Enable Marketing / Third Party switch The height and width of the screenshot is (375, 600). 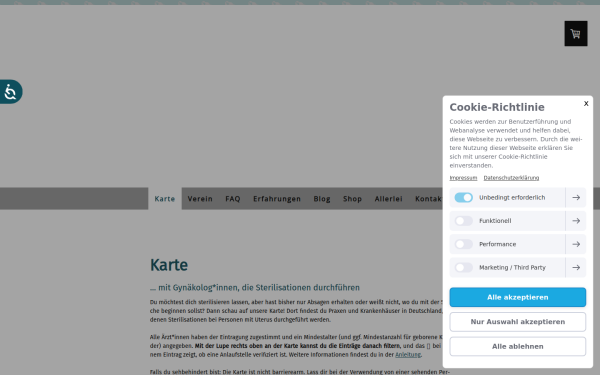[463, 267]
